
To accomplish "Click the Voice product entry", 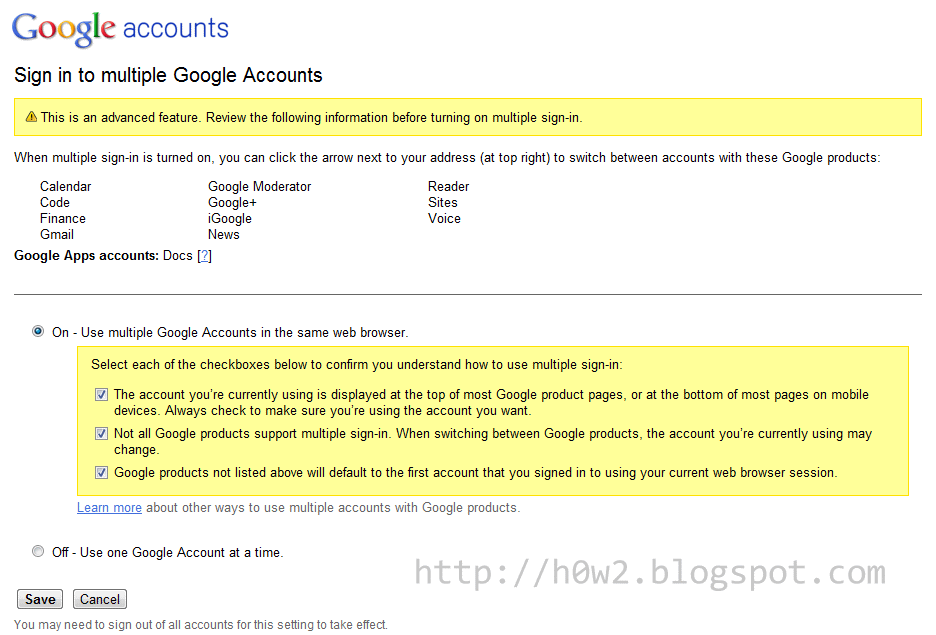I will [x=444, y=218].
